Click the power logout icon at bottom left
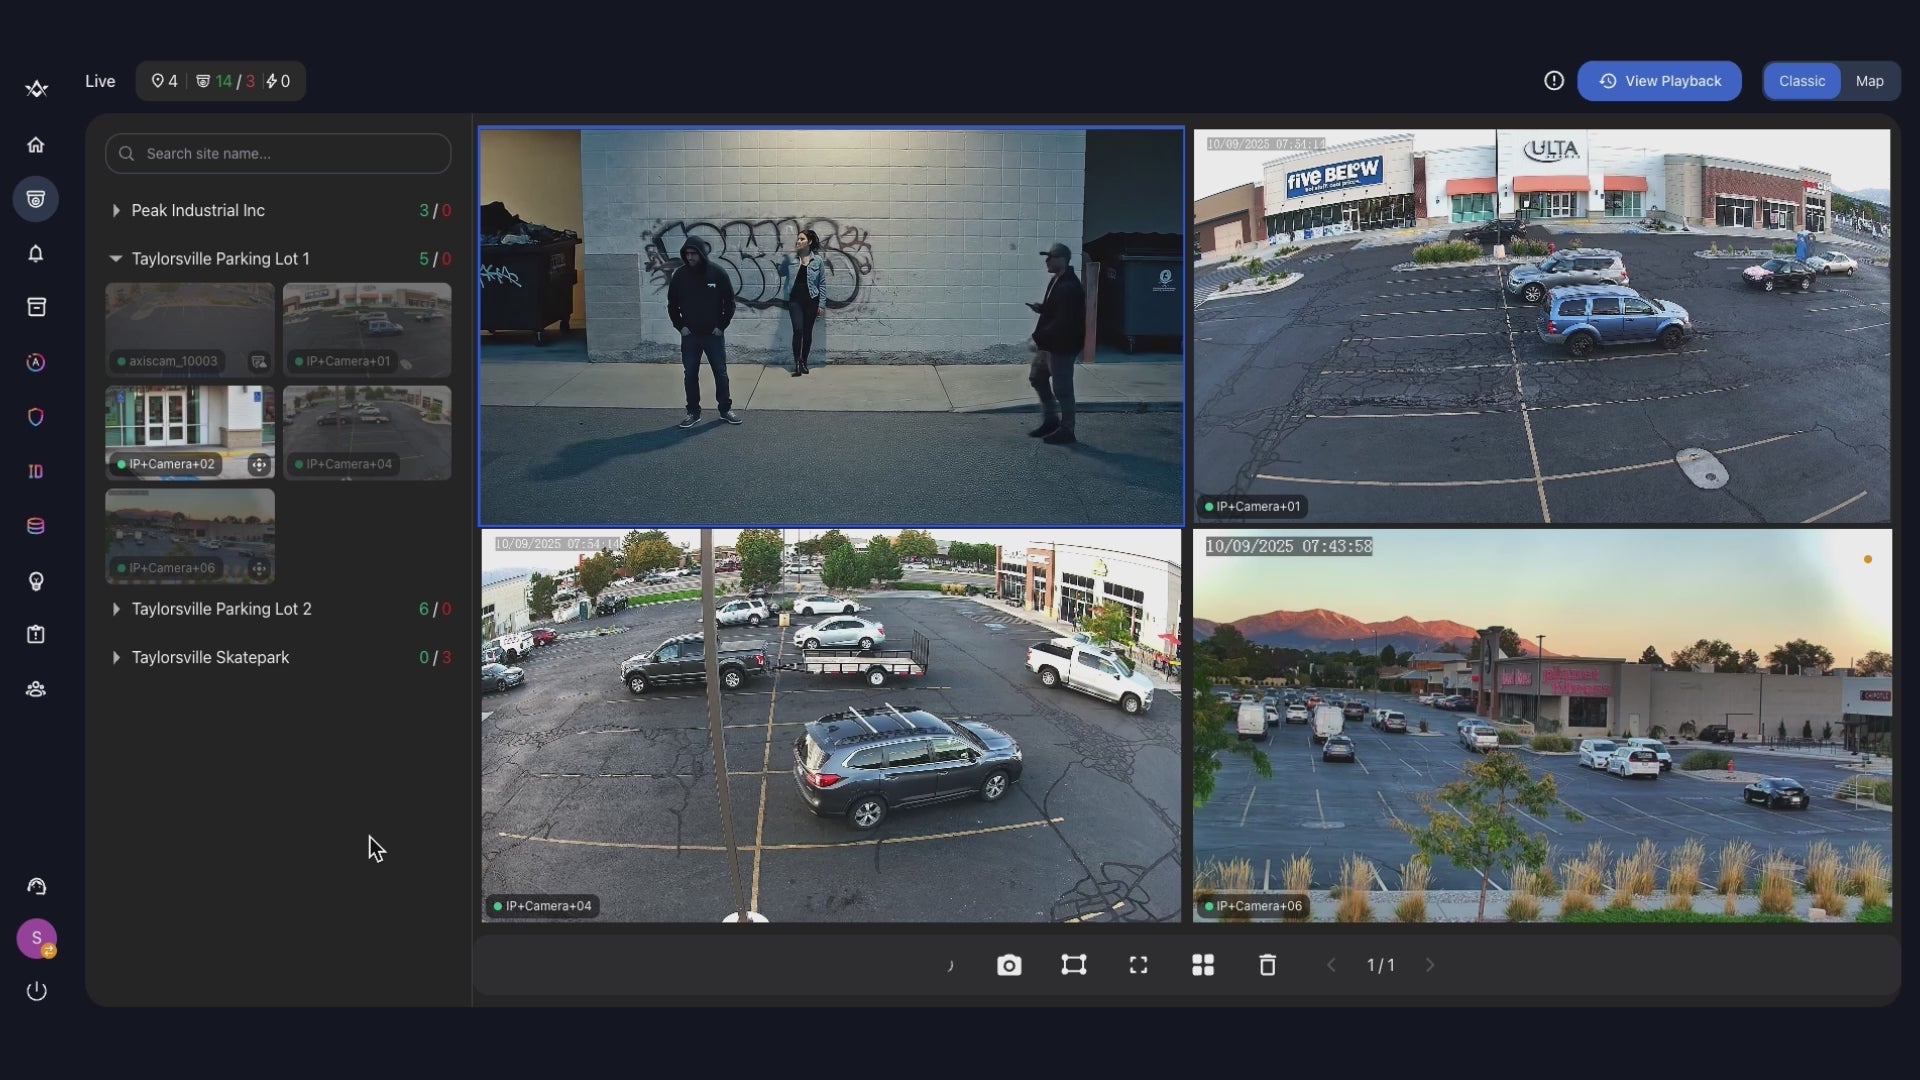Viewport: 1920px width, 1080px height. [x=36, y=991]
